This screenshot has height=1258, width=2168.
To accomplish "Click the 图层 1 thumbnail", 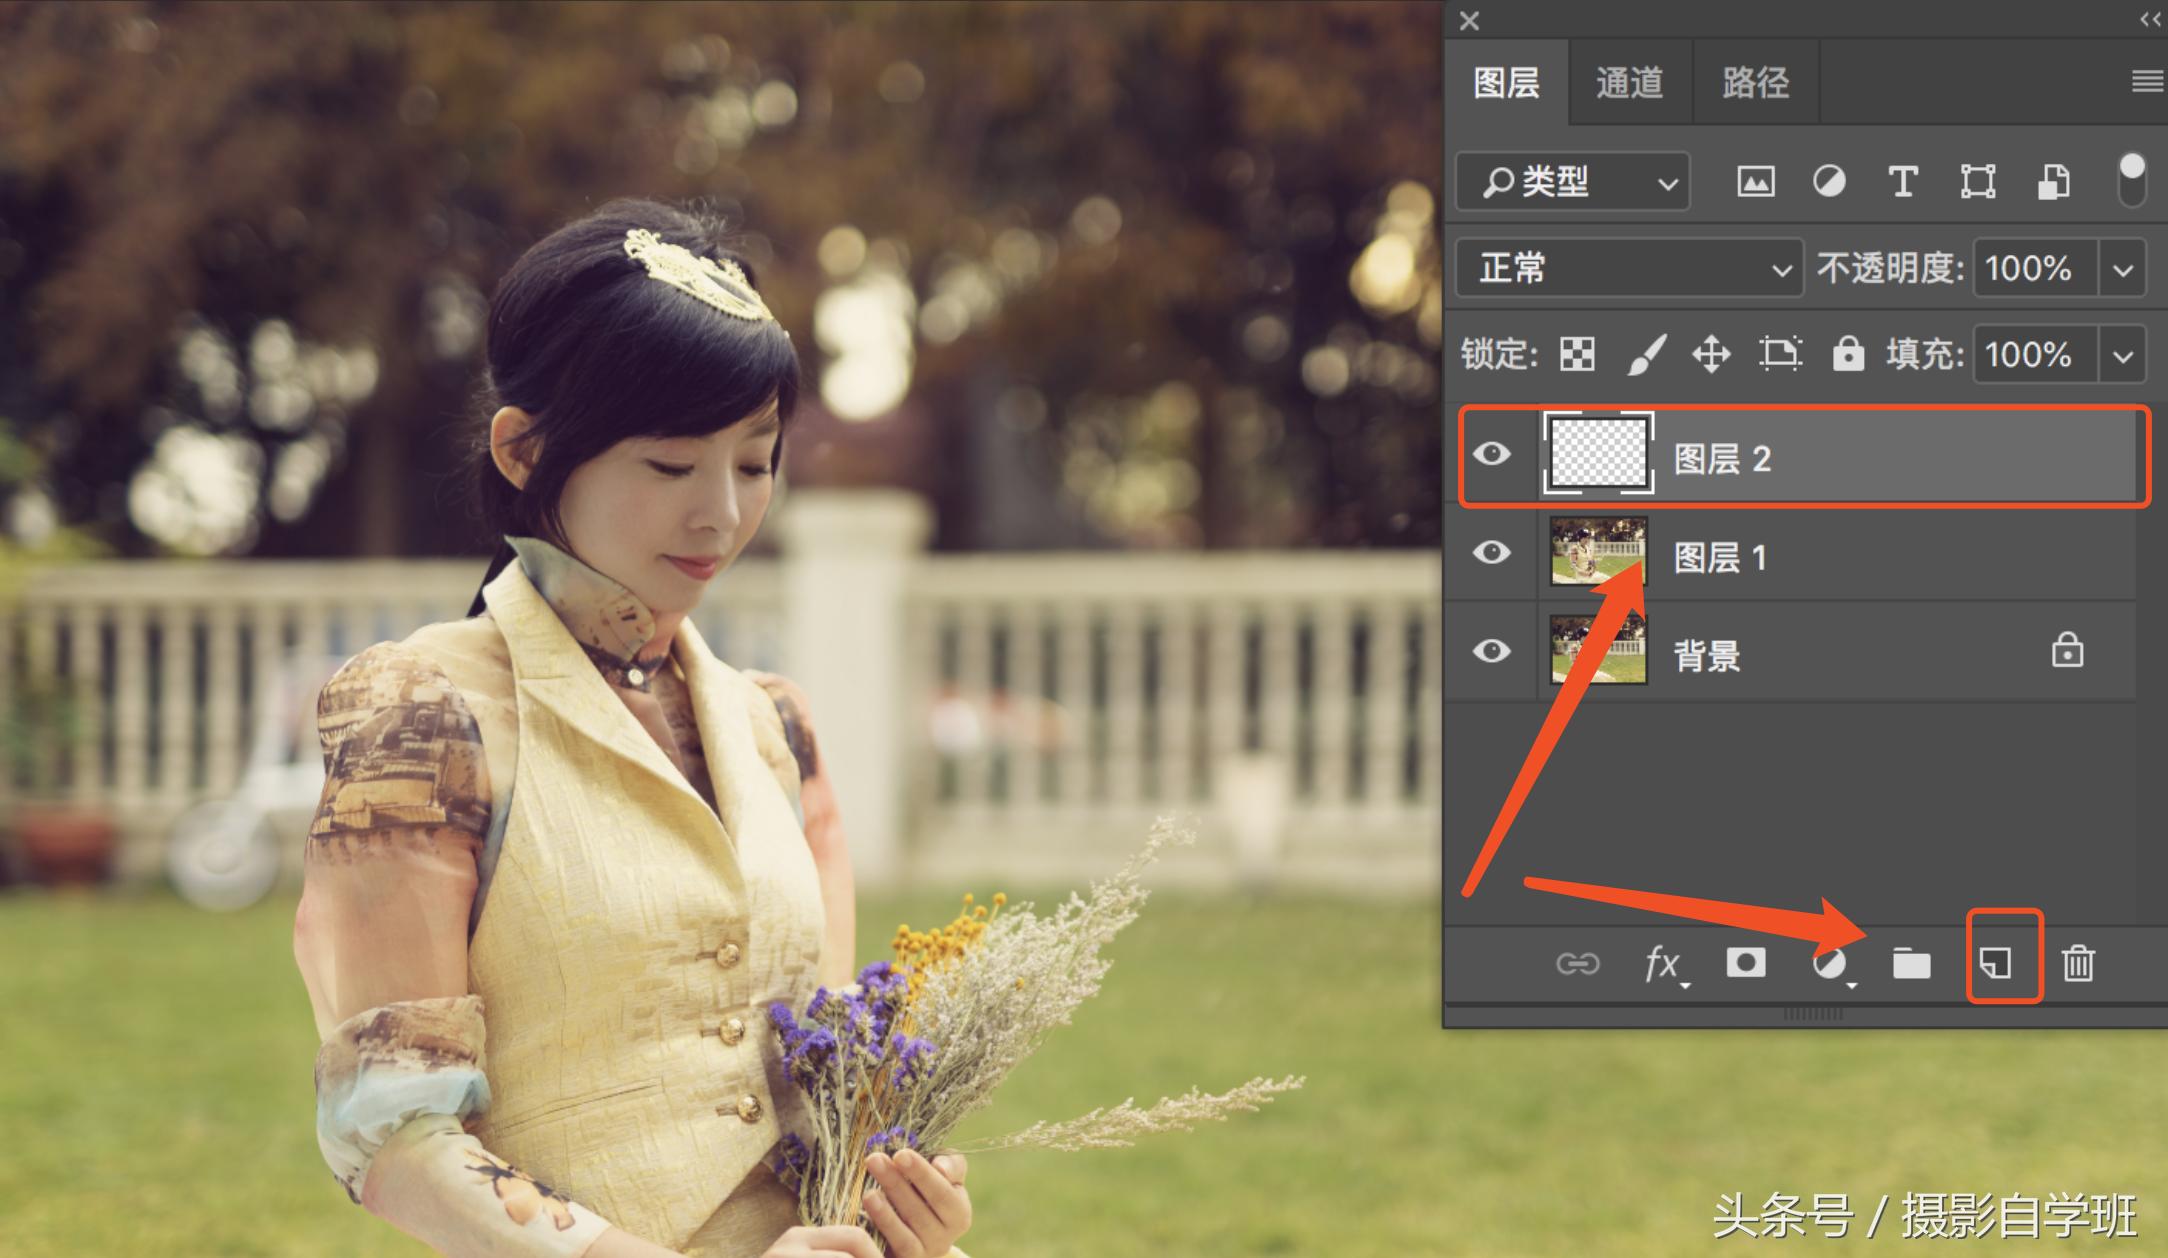I will click(1597, 553).
